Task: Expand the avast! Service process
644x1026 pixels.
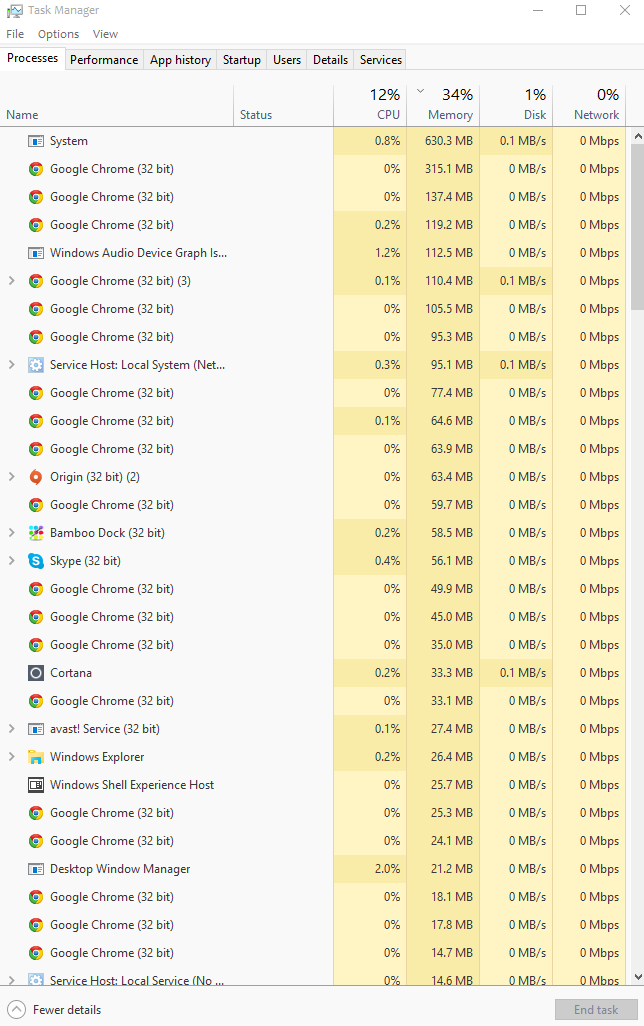Action: tap(11, 729)
